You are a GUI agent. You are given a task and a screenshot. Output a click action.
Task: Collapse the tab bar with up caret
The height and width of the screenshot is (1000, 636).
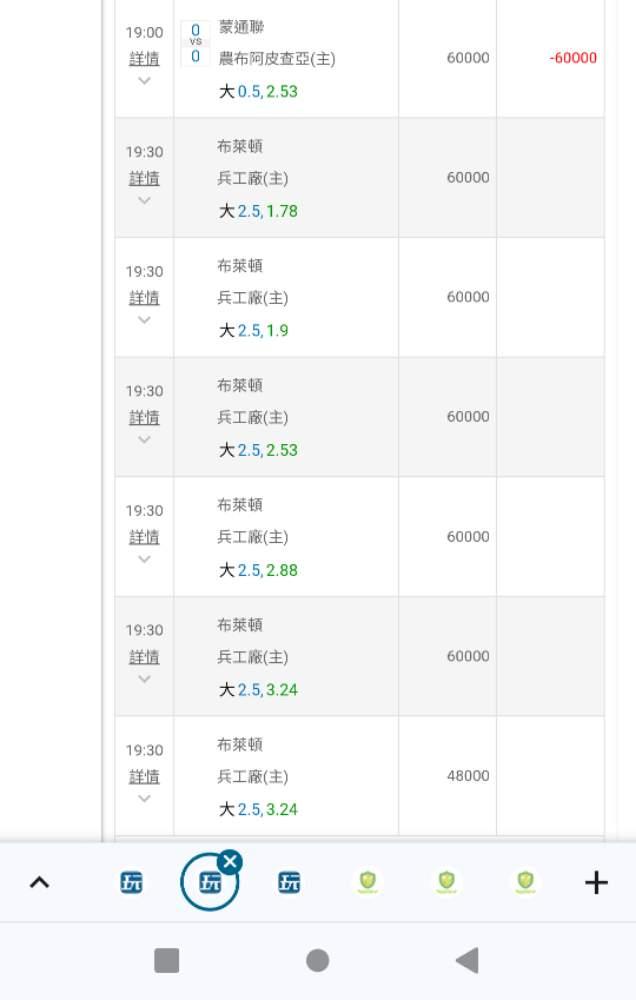pyautogui.click(x=40, y=883)
